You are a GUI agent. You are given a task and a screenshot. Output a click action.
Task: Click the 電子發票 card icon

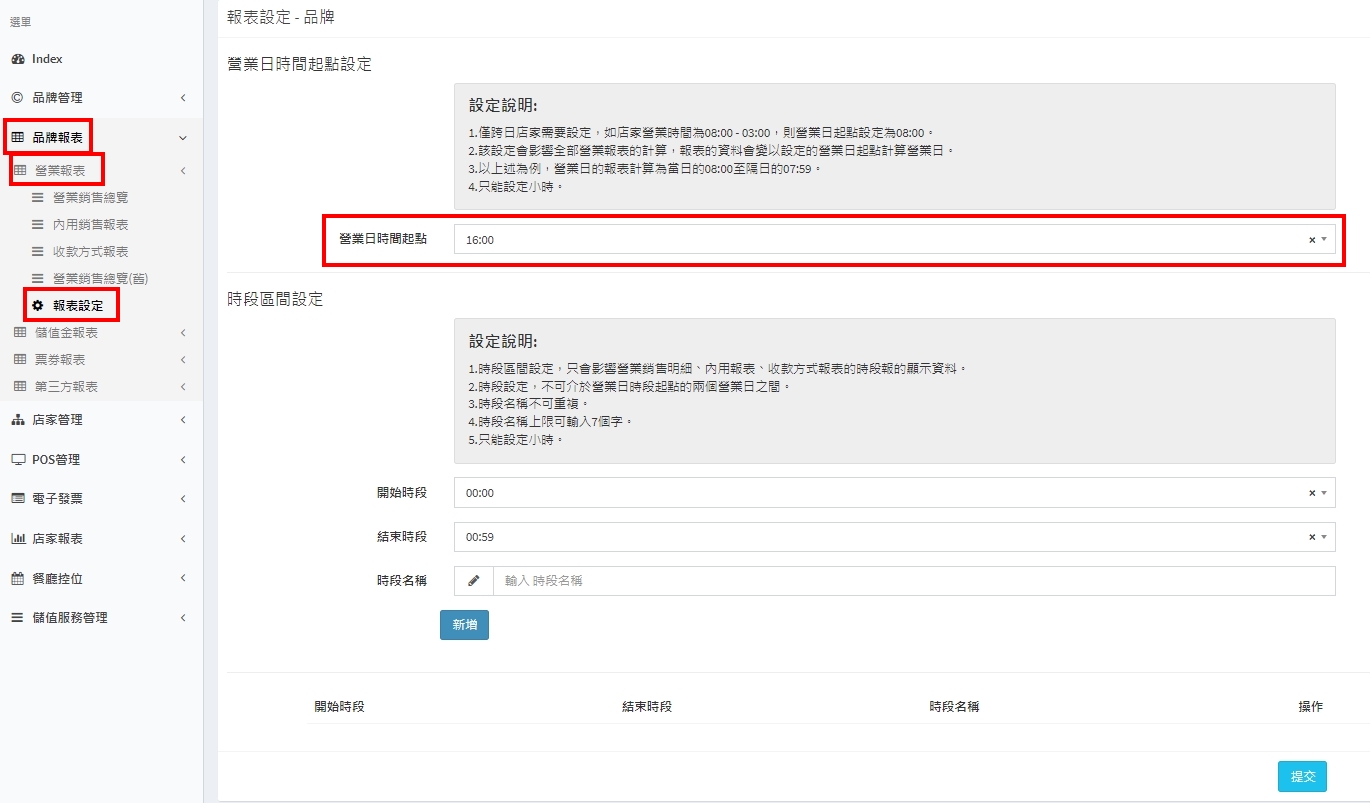[x=17, y=499]
